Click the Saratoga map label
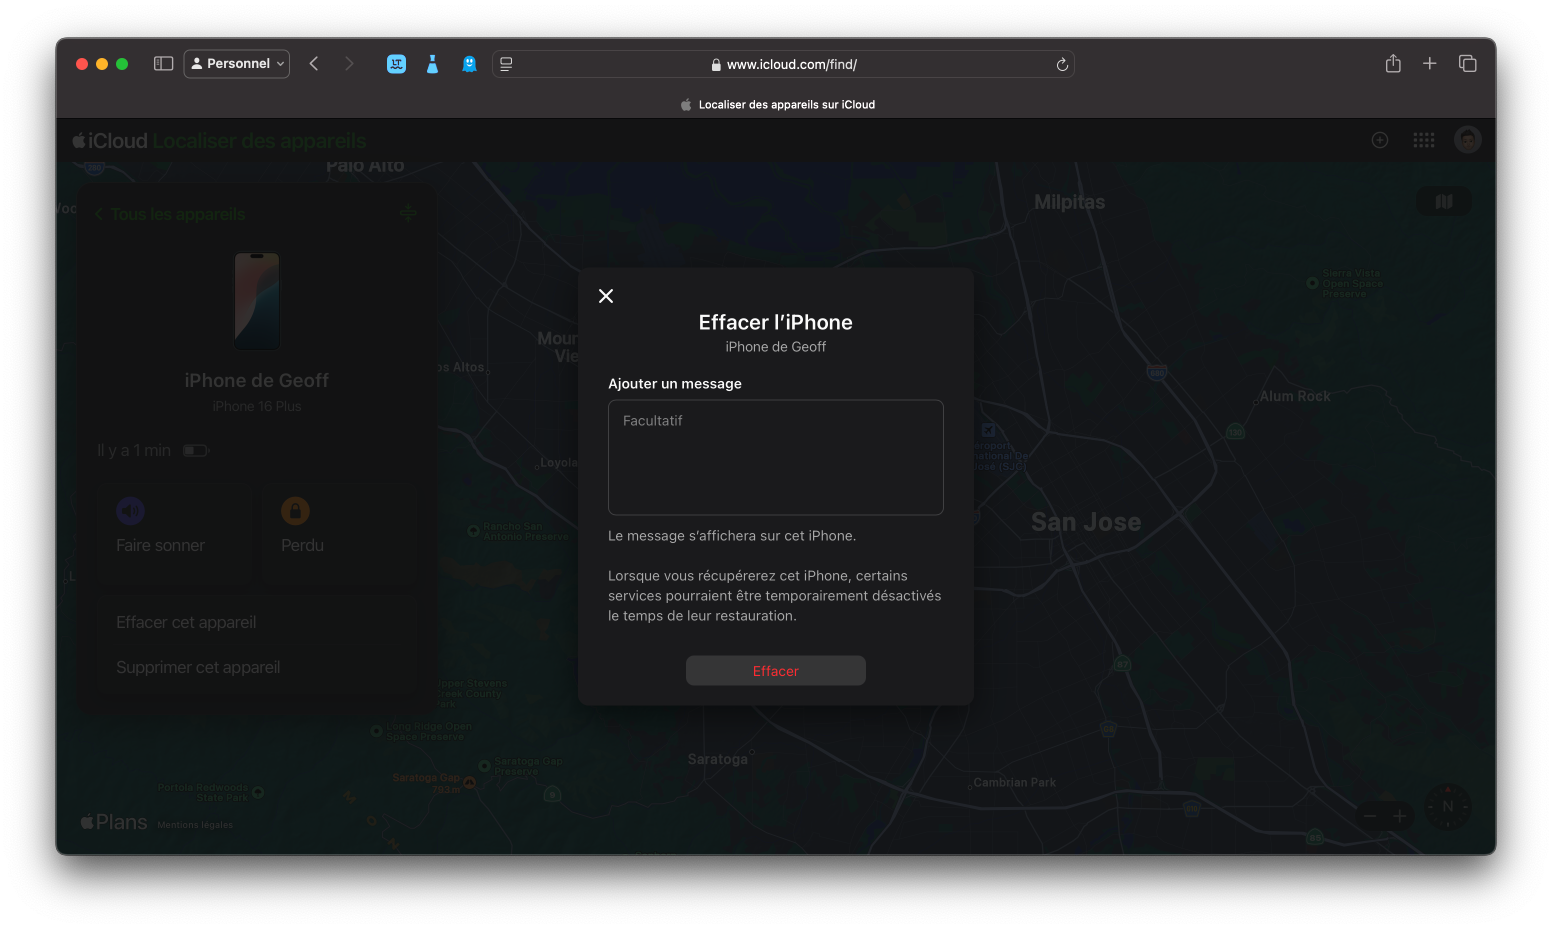 tap(717, 759)
